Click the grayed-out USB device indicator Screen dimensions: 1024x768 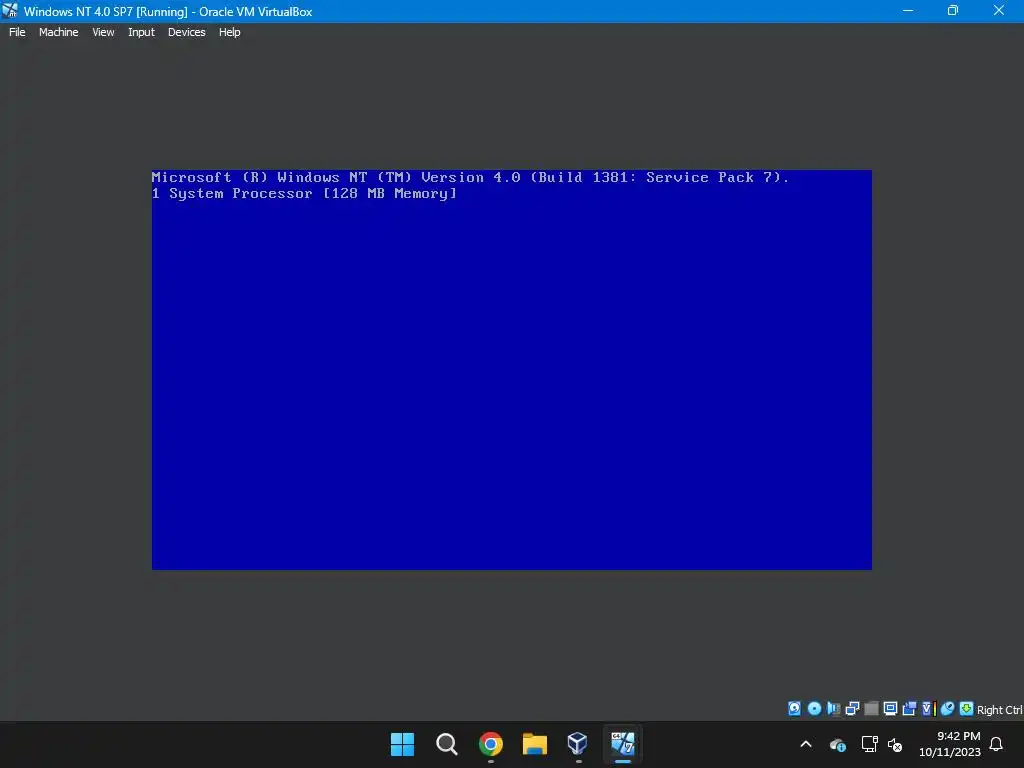[x=871, y=709]
